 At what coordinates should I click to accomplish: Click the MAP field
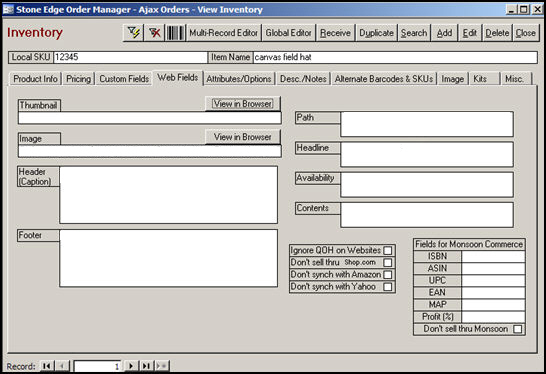tap(493, 305)
